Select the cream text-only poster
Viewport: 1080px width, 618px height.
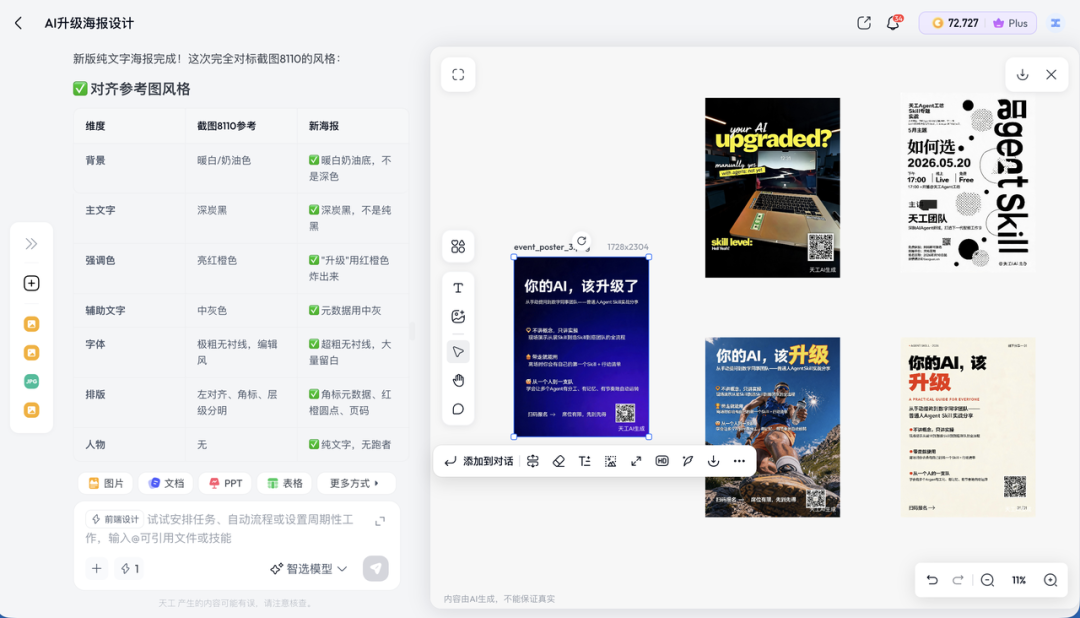[x=968, y=427]
